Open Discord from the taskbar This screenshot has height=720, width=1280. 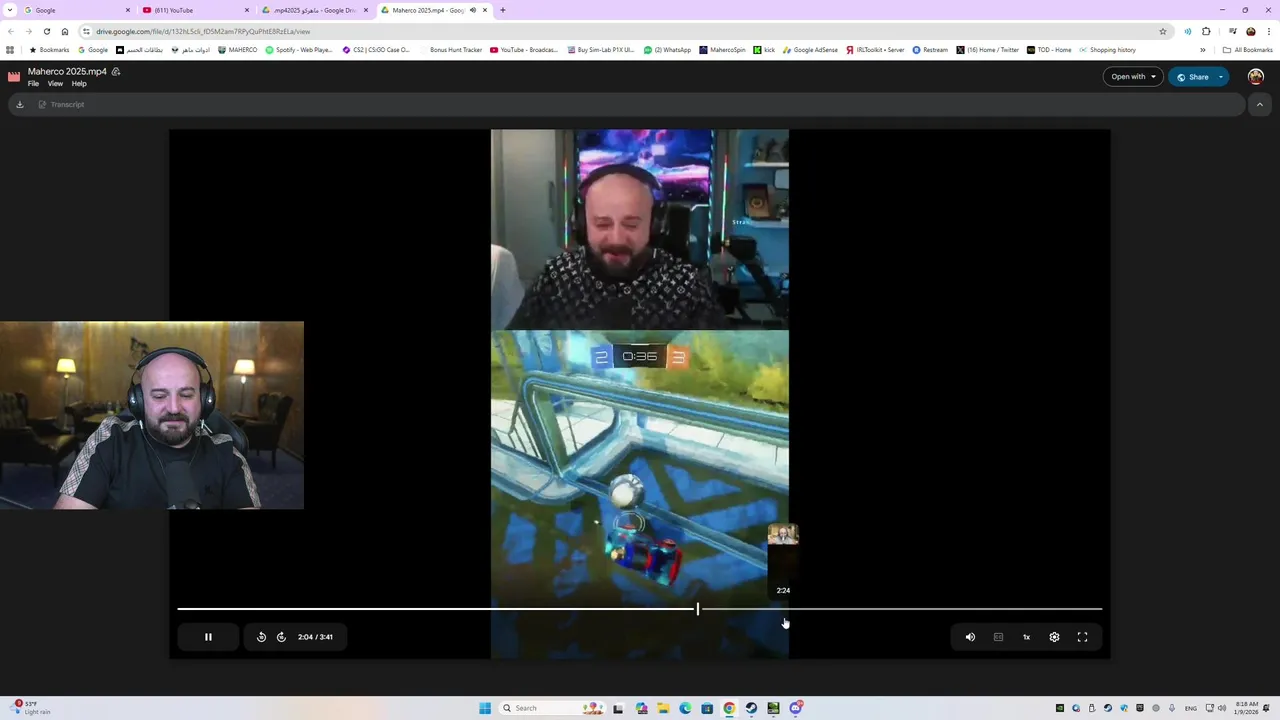[x=795, y=708]
